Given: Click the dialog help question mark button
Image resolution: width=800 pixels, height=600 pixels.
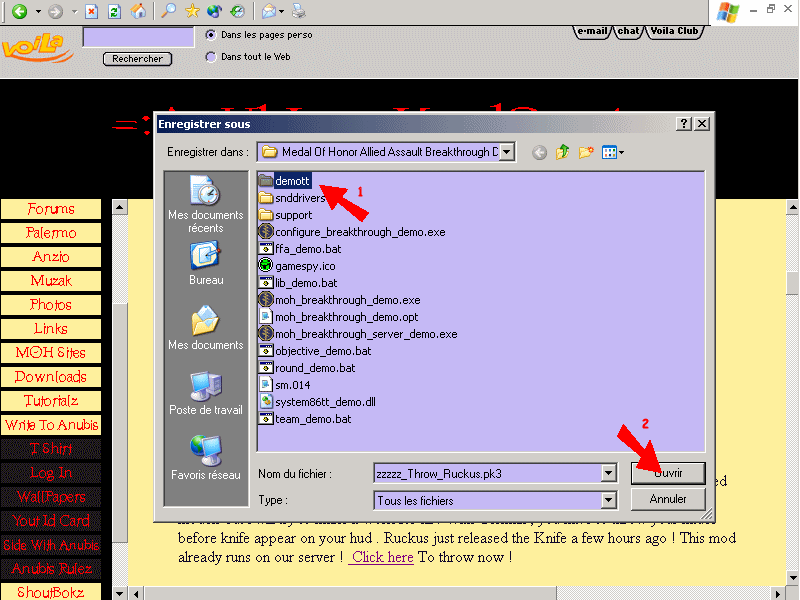Looking at the screenshot, I should coord(684,123).
